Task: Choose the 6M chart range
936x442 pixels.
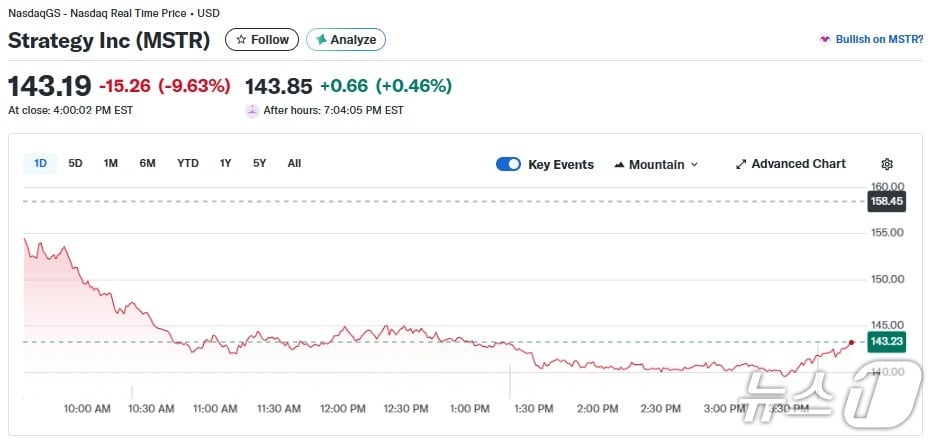Action: [x=147, y=163]
